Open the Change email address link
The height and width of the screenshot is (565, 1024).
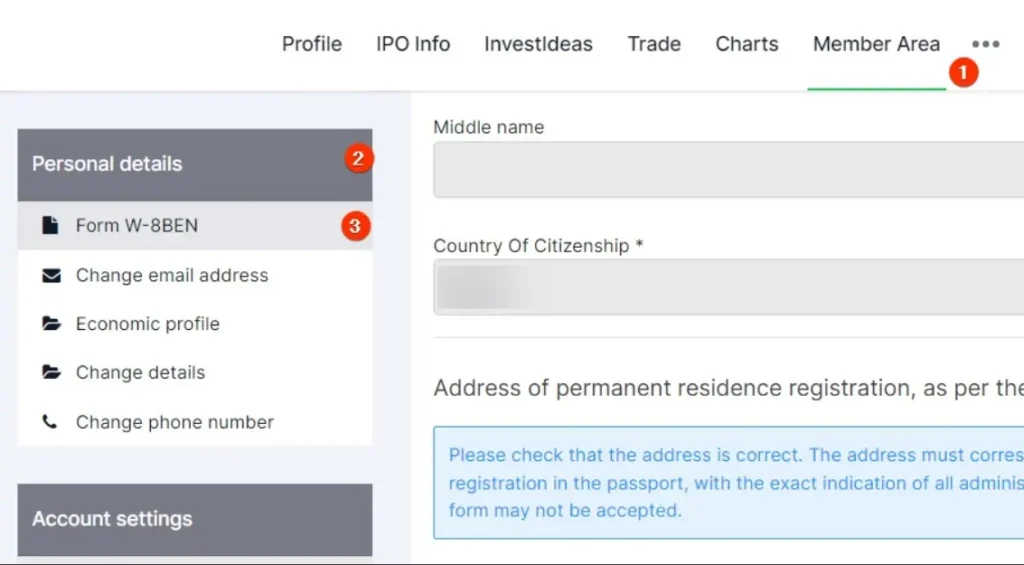coord(172,276)
